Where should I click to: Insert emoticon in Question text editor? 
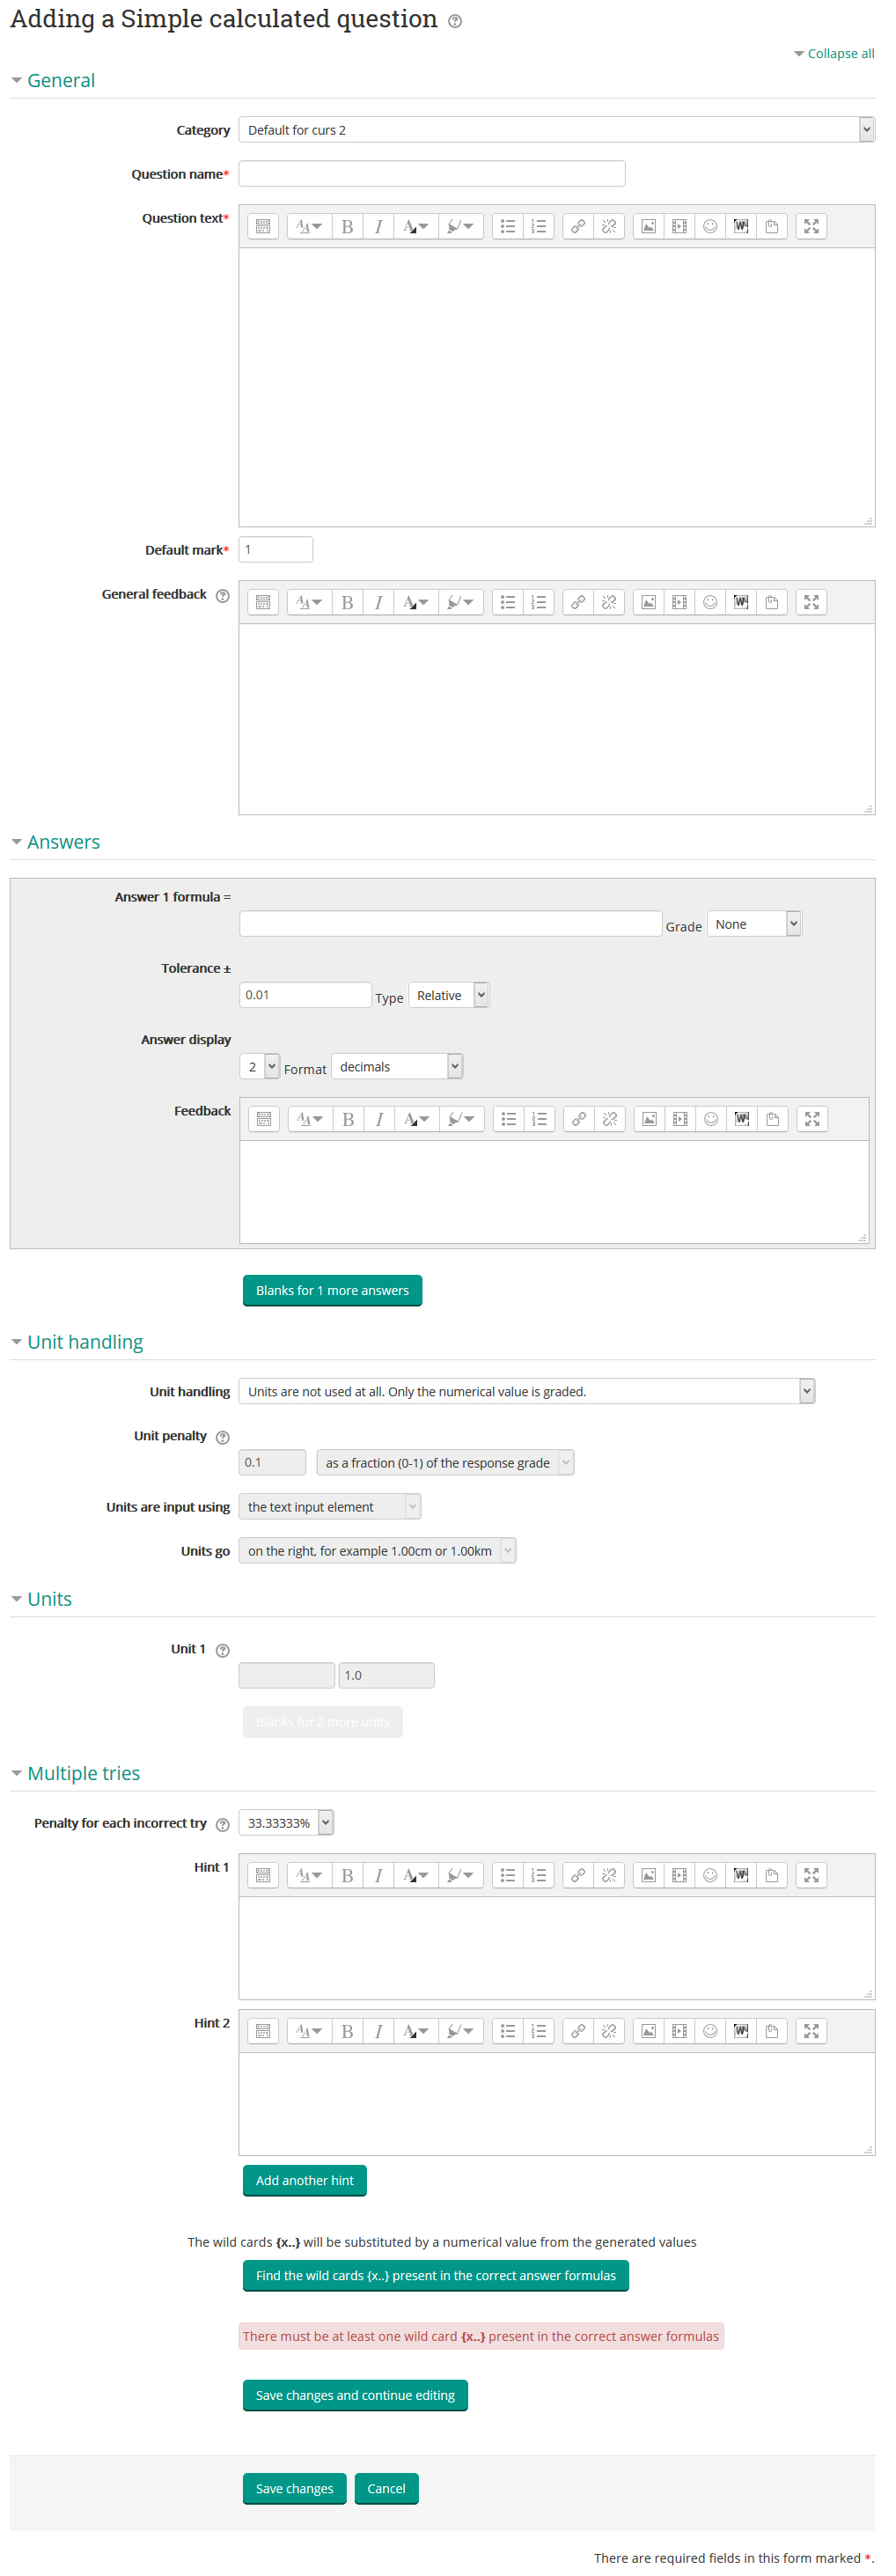click(710, 226)
